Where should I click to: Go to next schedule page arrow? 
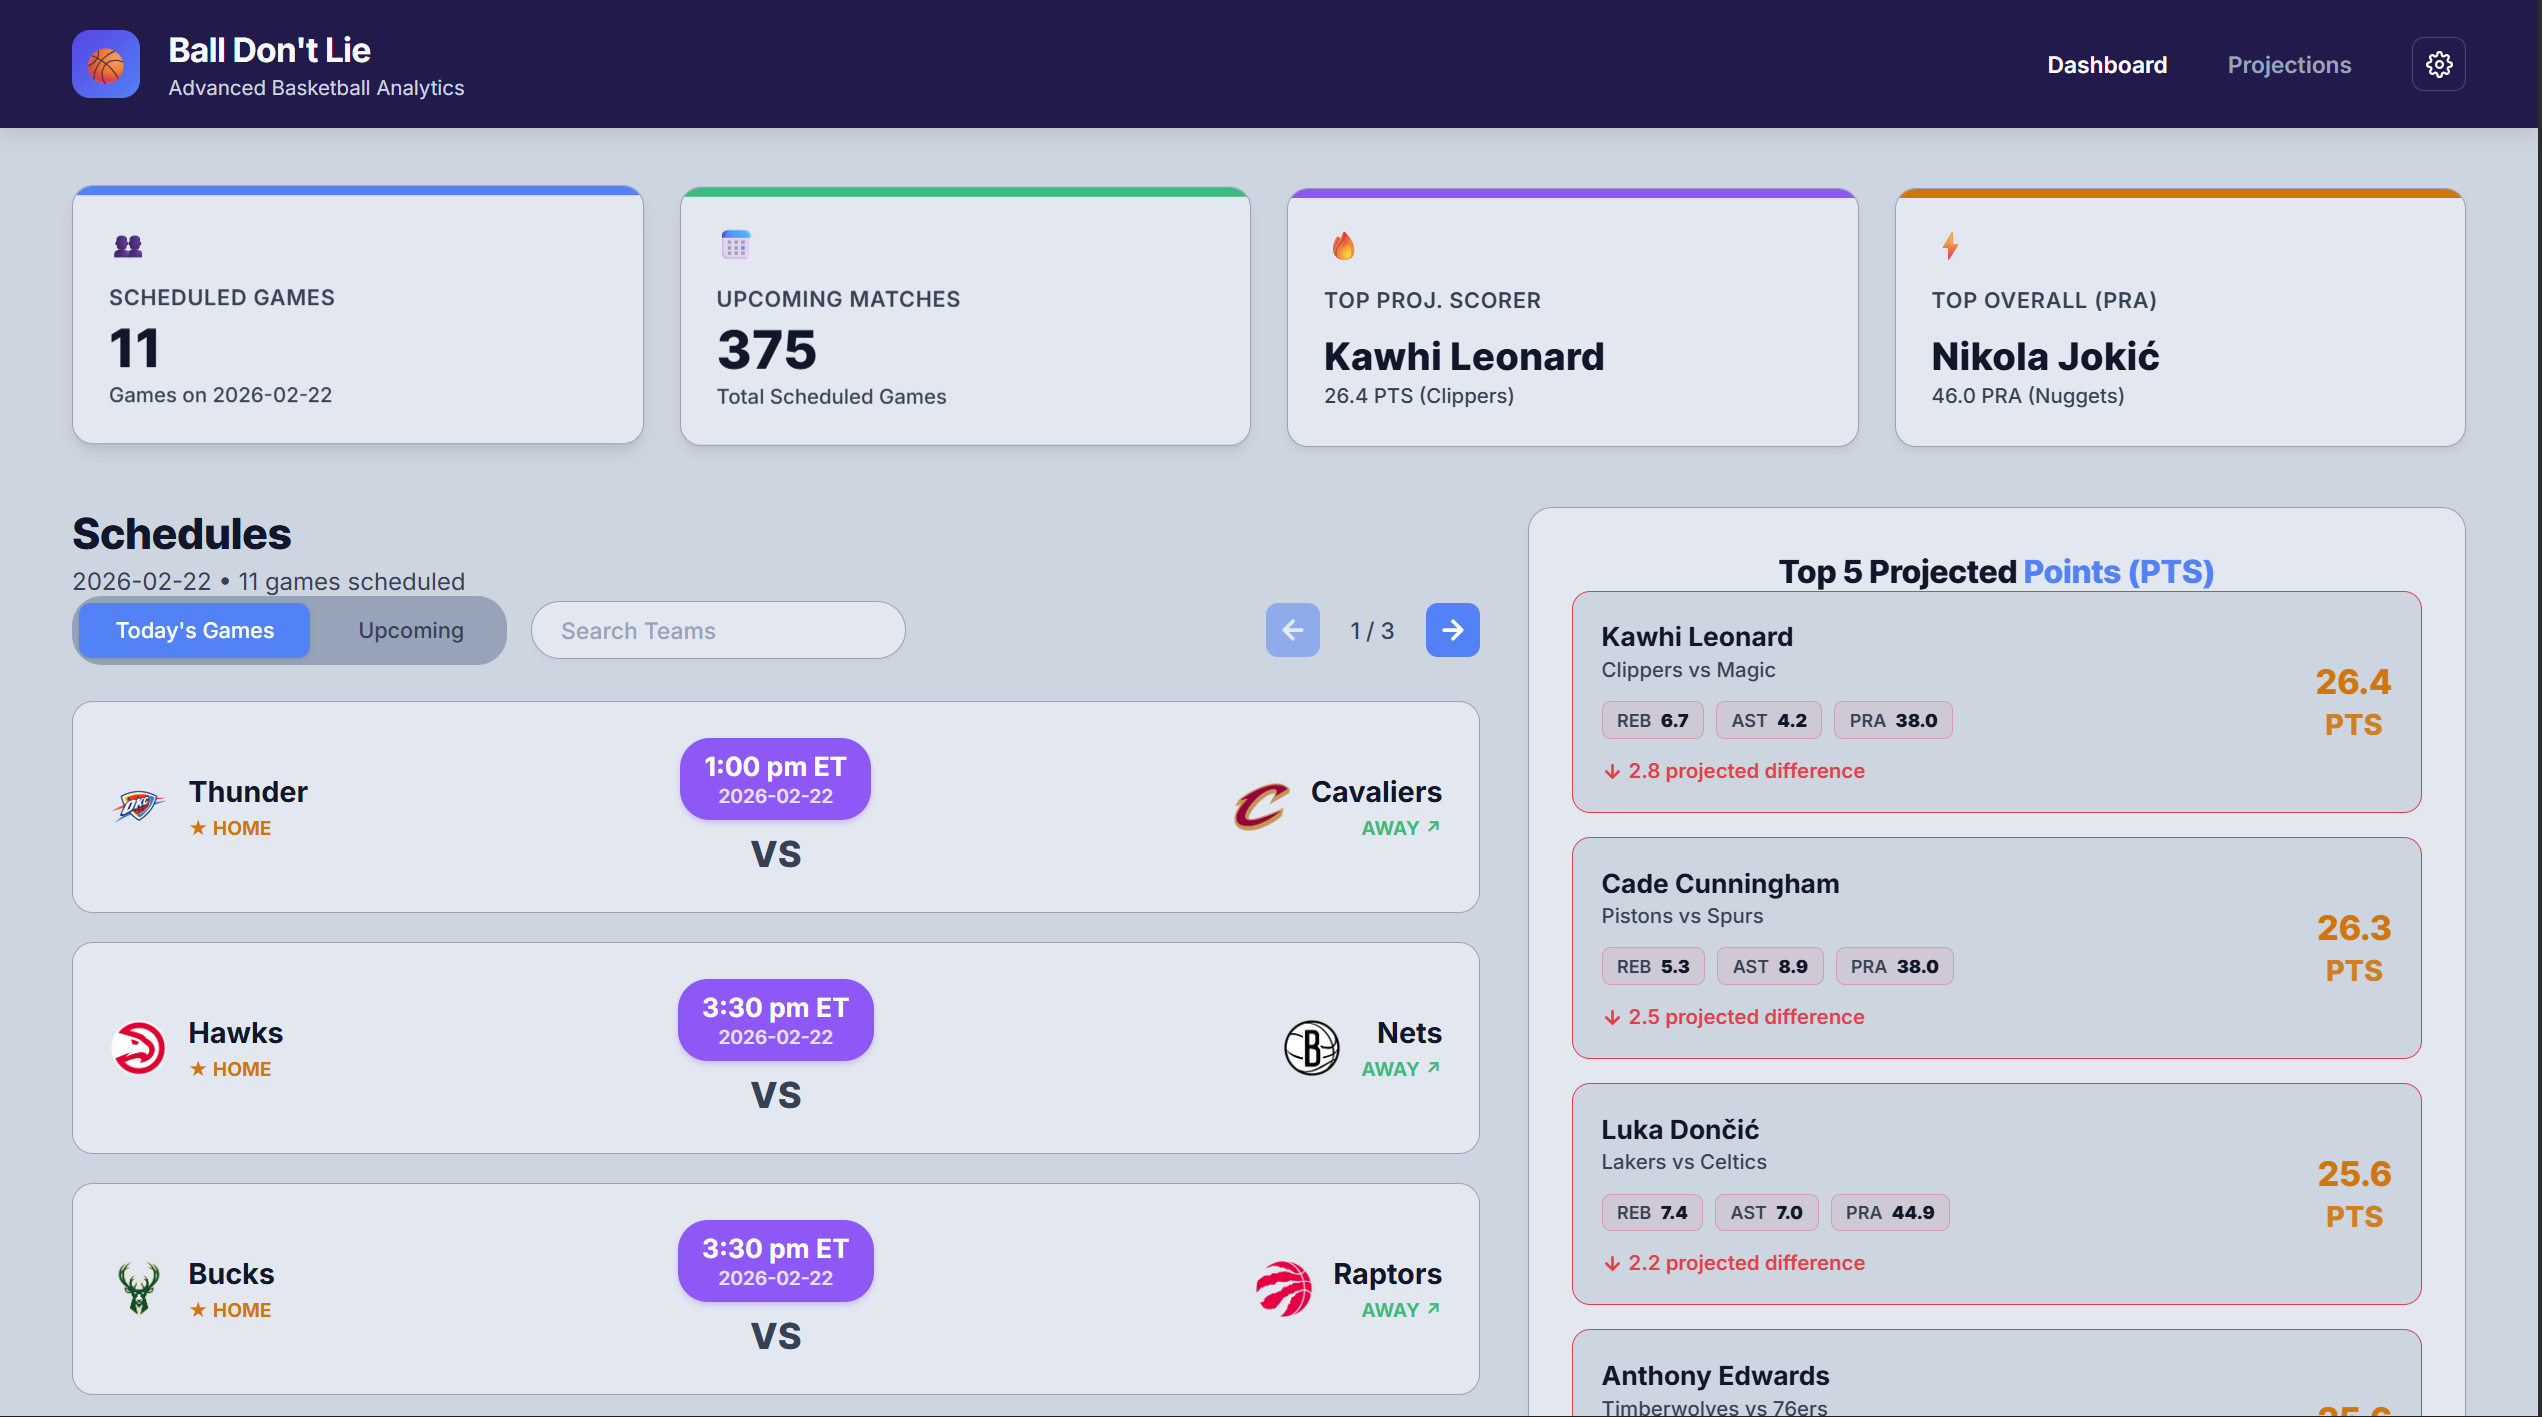1452,630
